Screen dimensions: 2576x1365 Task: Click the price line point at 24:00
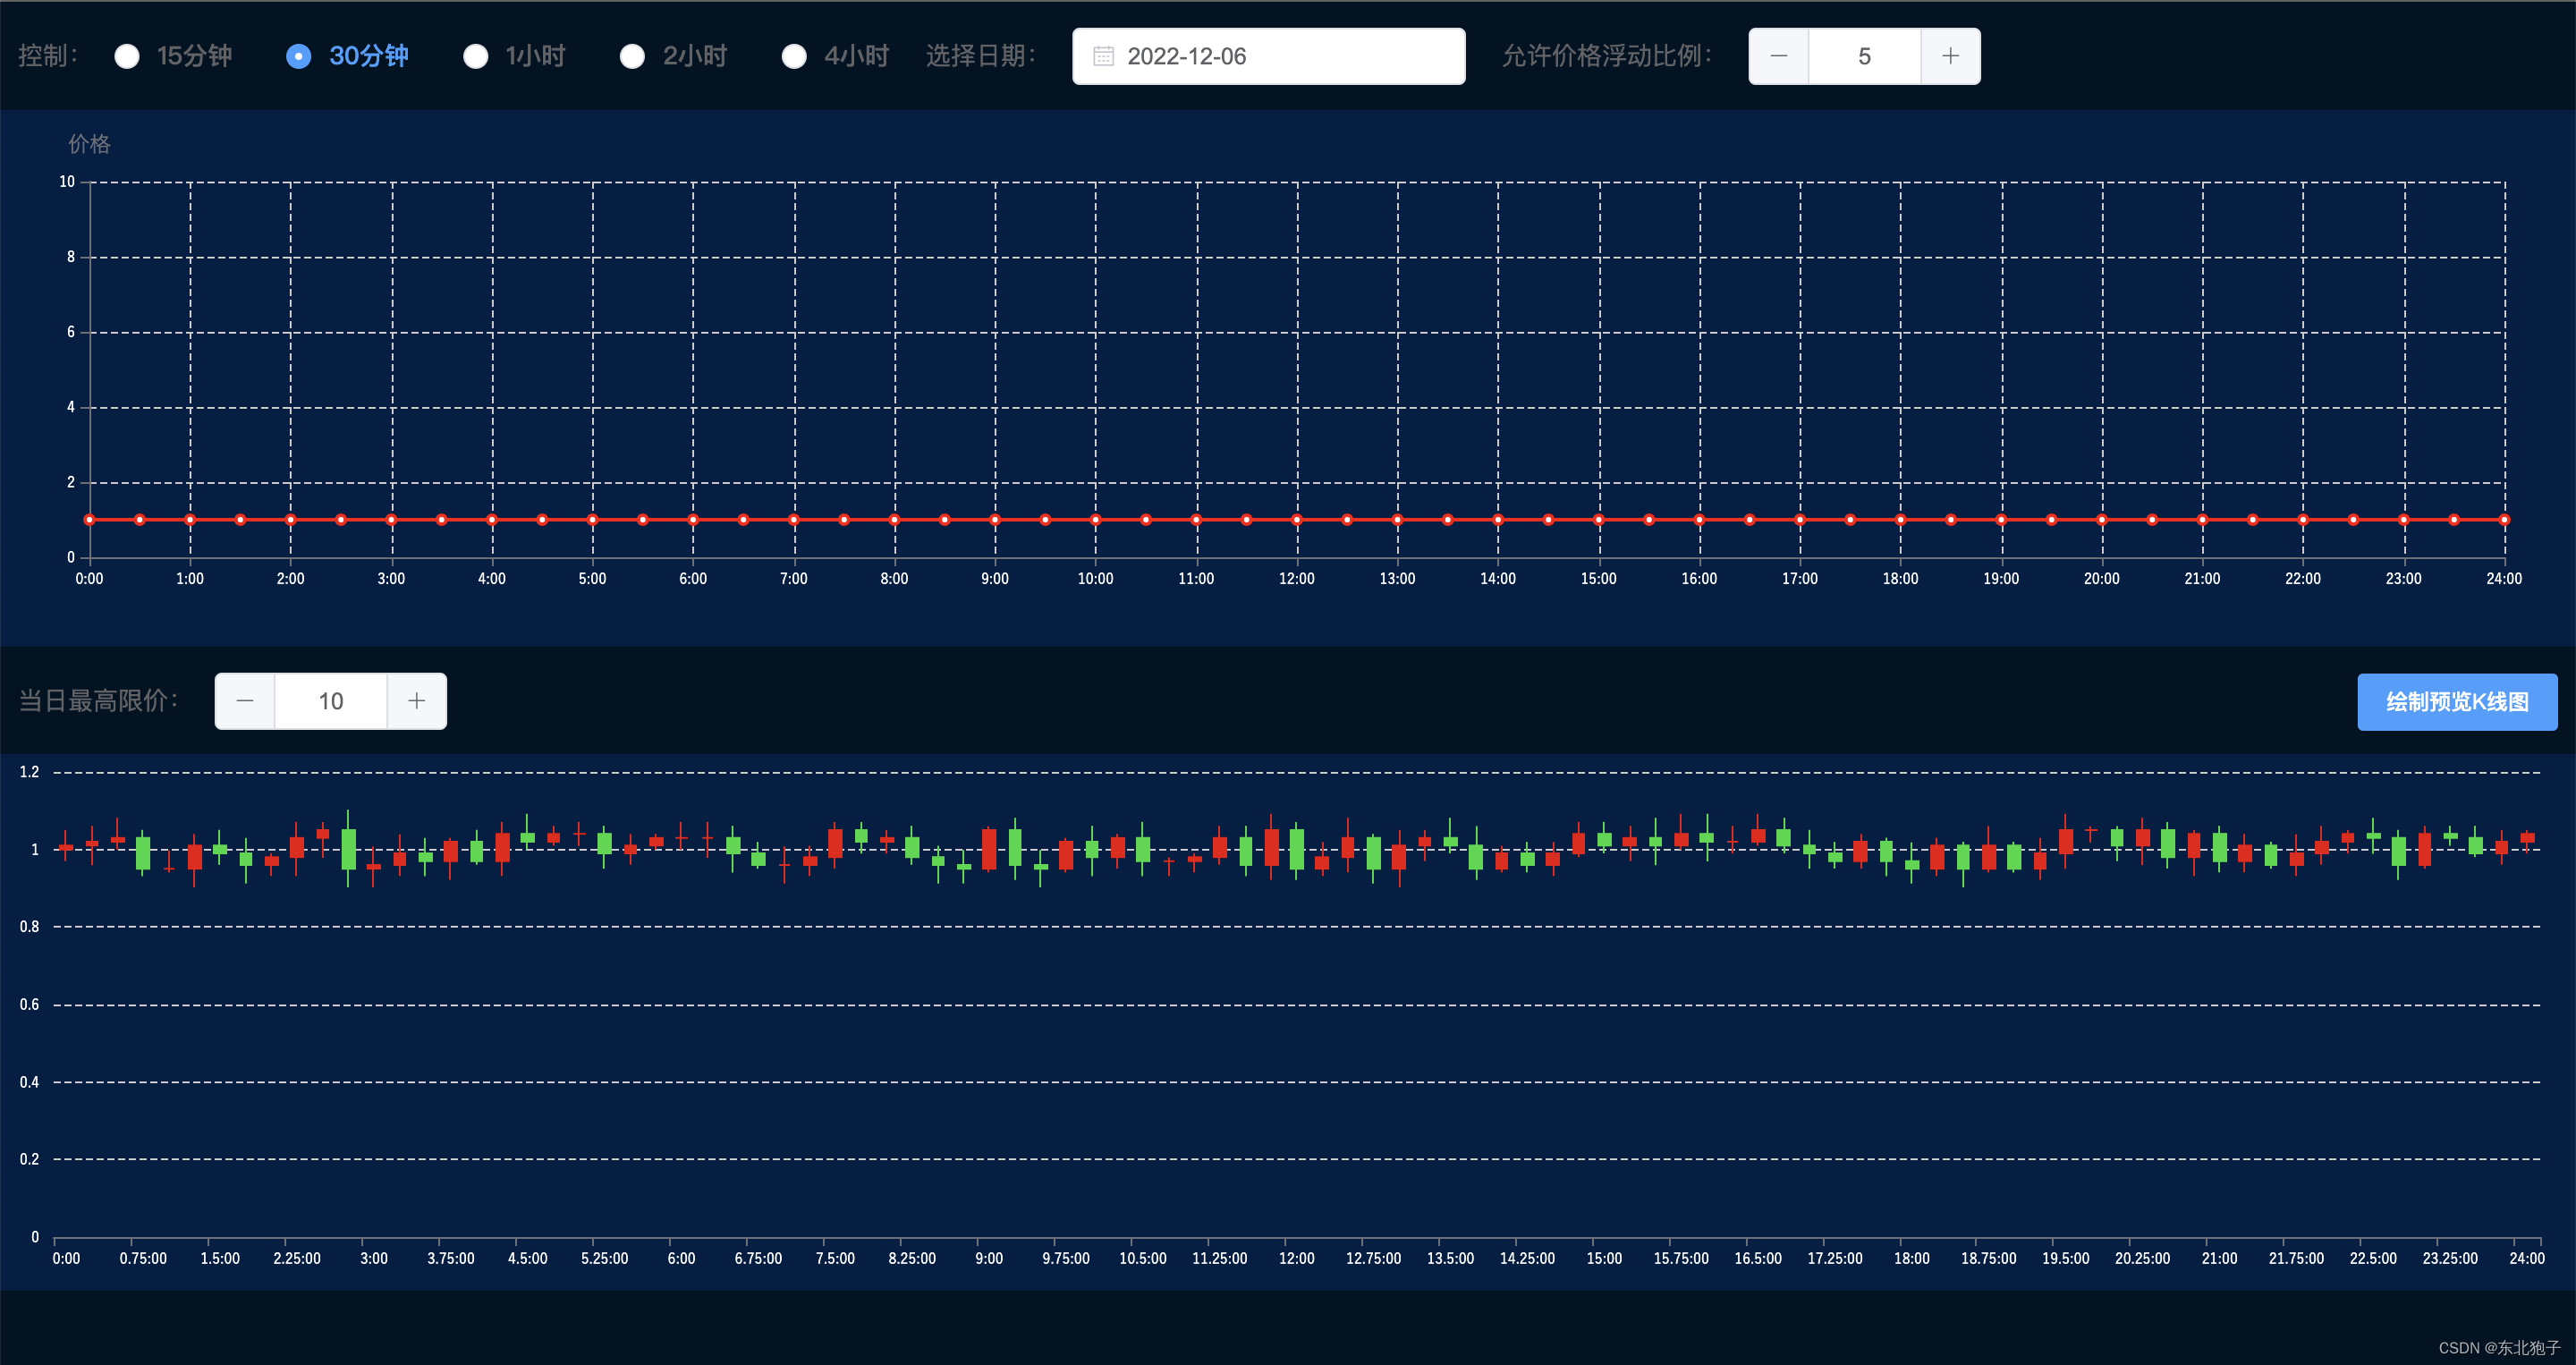pyautogui.click(x=2505, y=520)
